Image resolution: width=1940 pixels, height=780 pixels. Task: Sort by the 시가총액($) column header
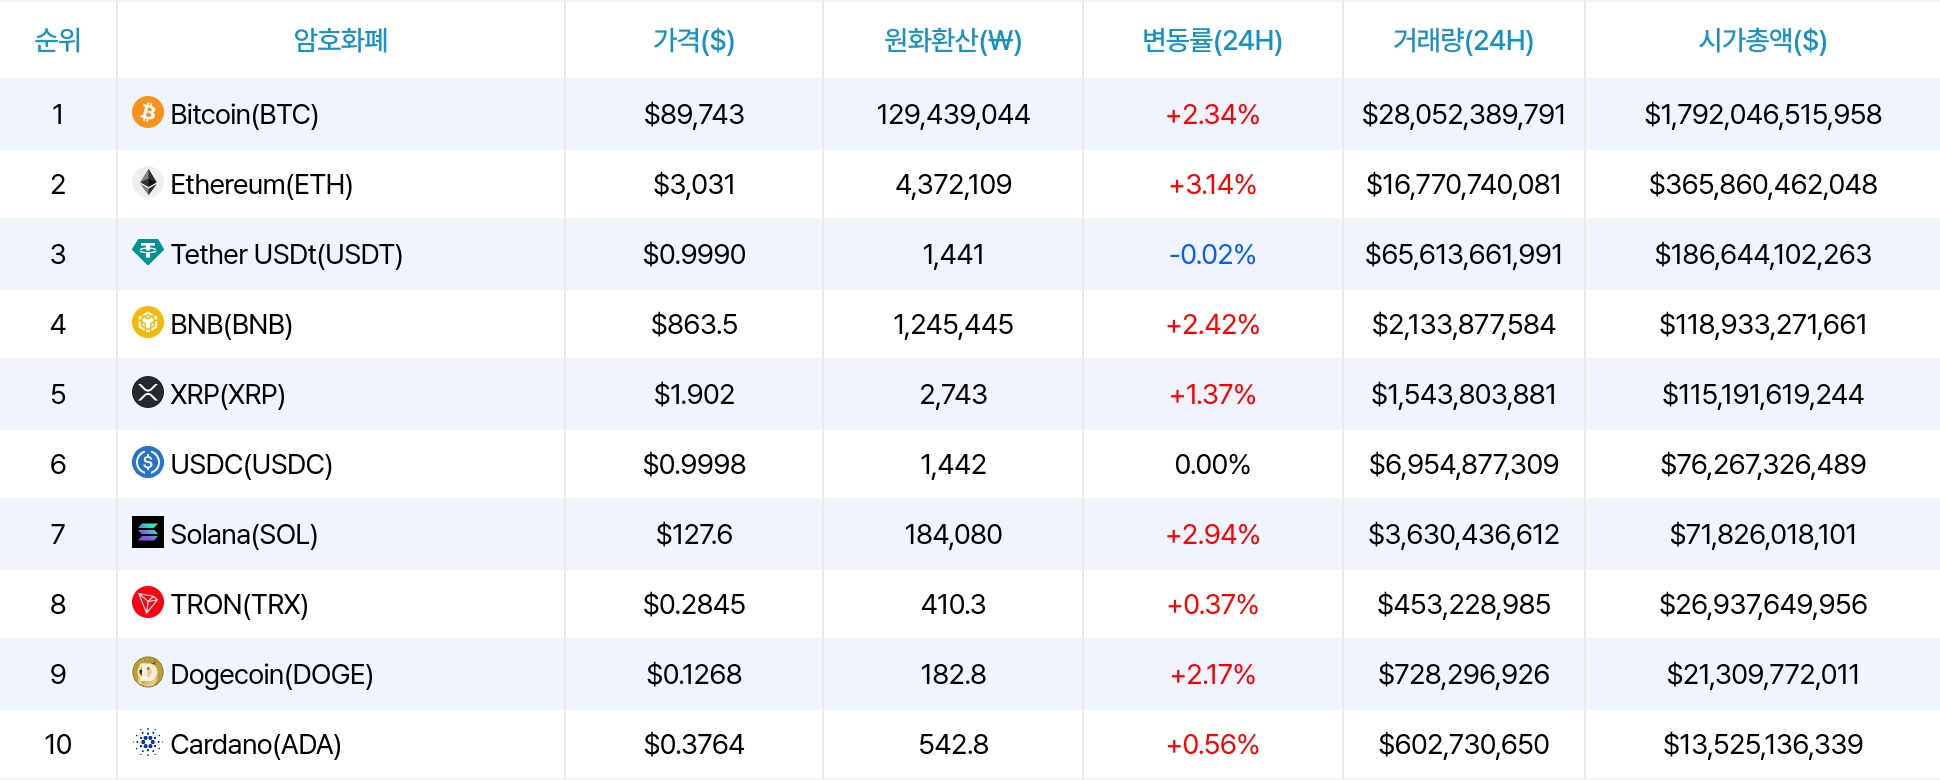tap(1763, 40)
